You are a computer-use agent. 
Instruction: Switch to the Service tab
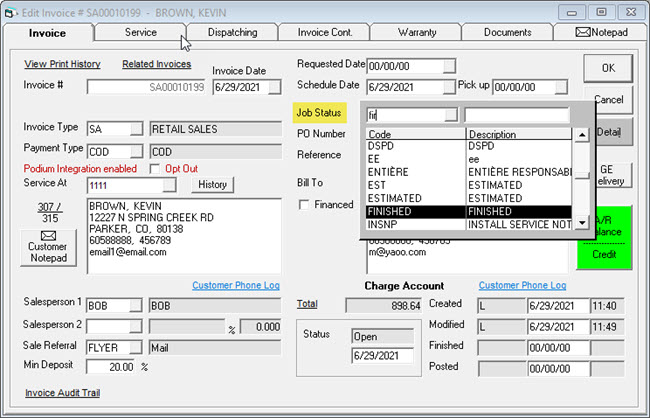coord(141,32)
